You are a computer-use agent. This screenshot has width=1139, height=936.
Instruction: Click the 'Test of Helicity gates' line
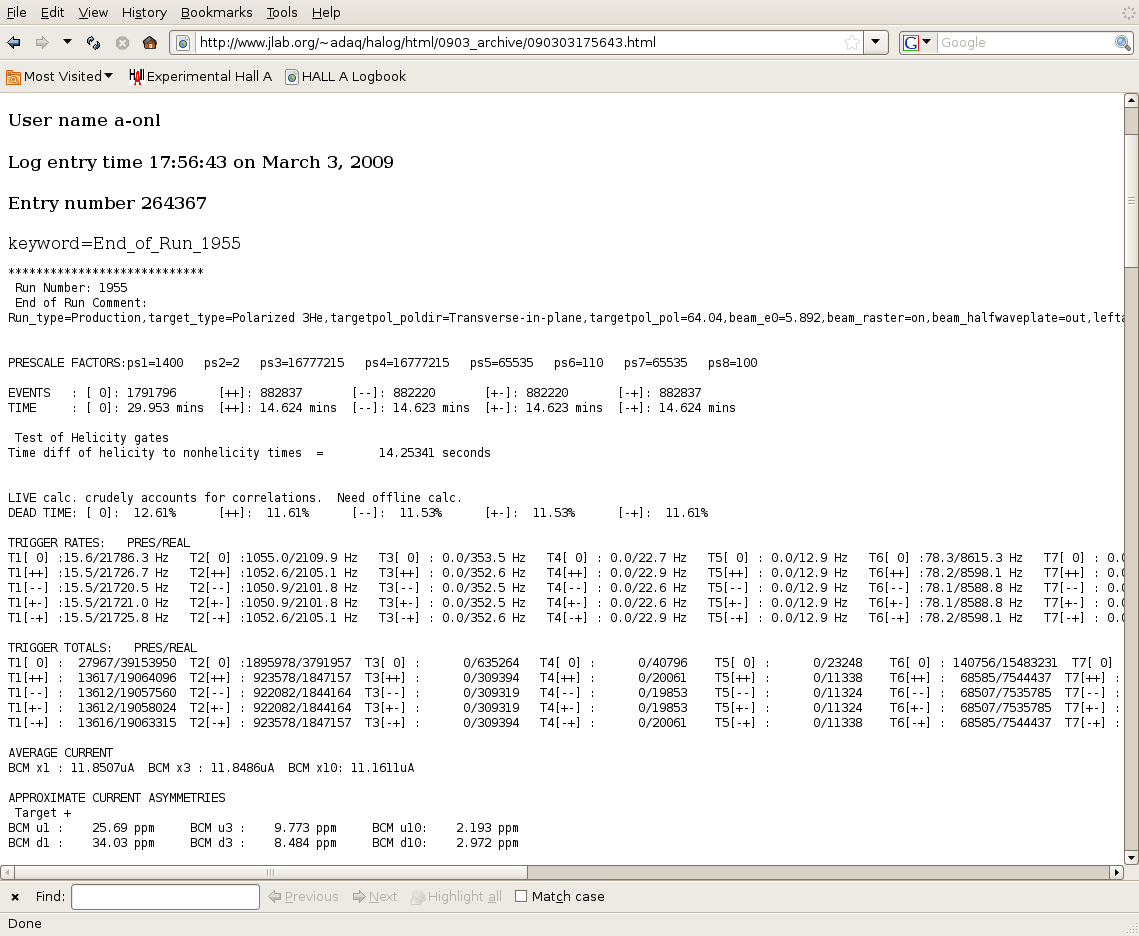point(92,437)
